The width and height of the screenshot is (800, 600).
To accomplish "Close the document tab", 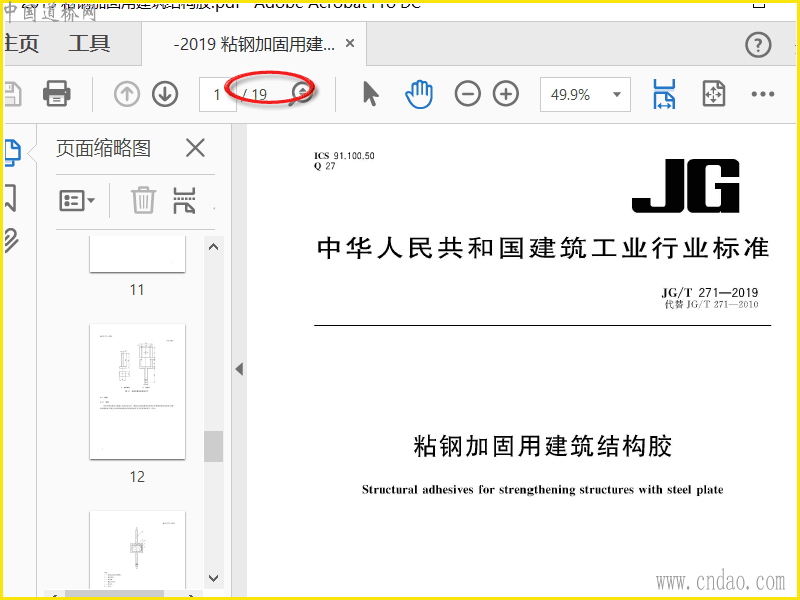I will click(350, 43).
